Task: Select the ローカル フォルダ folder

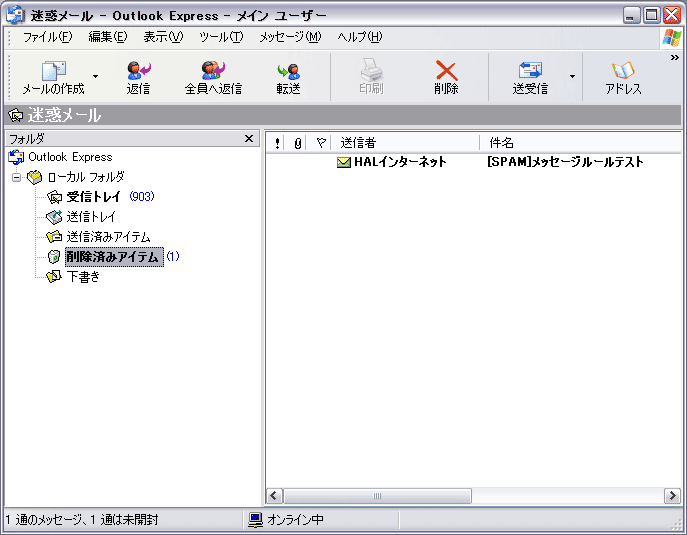Action: click(x=86, y=177)
